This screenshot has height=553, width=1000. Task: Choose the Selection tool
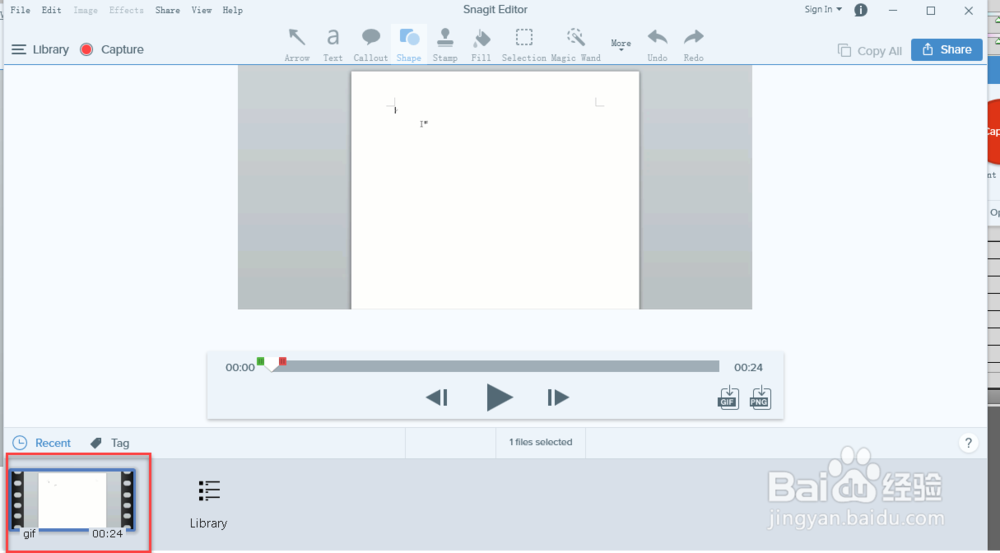524,45
